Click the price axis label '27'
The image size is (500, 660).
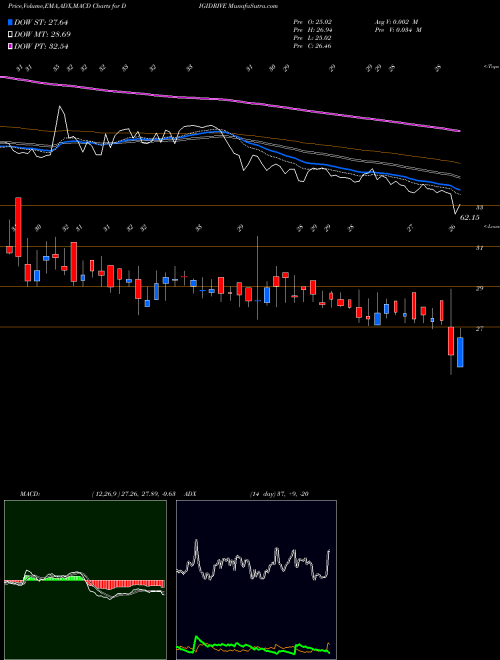(x=479, y=329)
